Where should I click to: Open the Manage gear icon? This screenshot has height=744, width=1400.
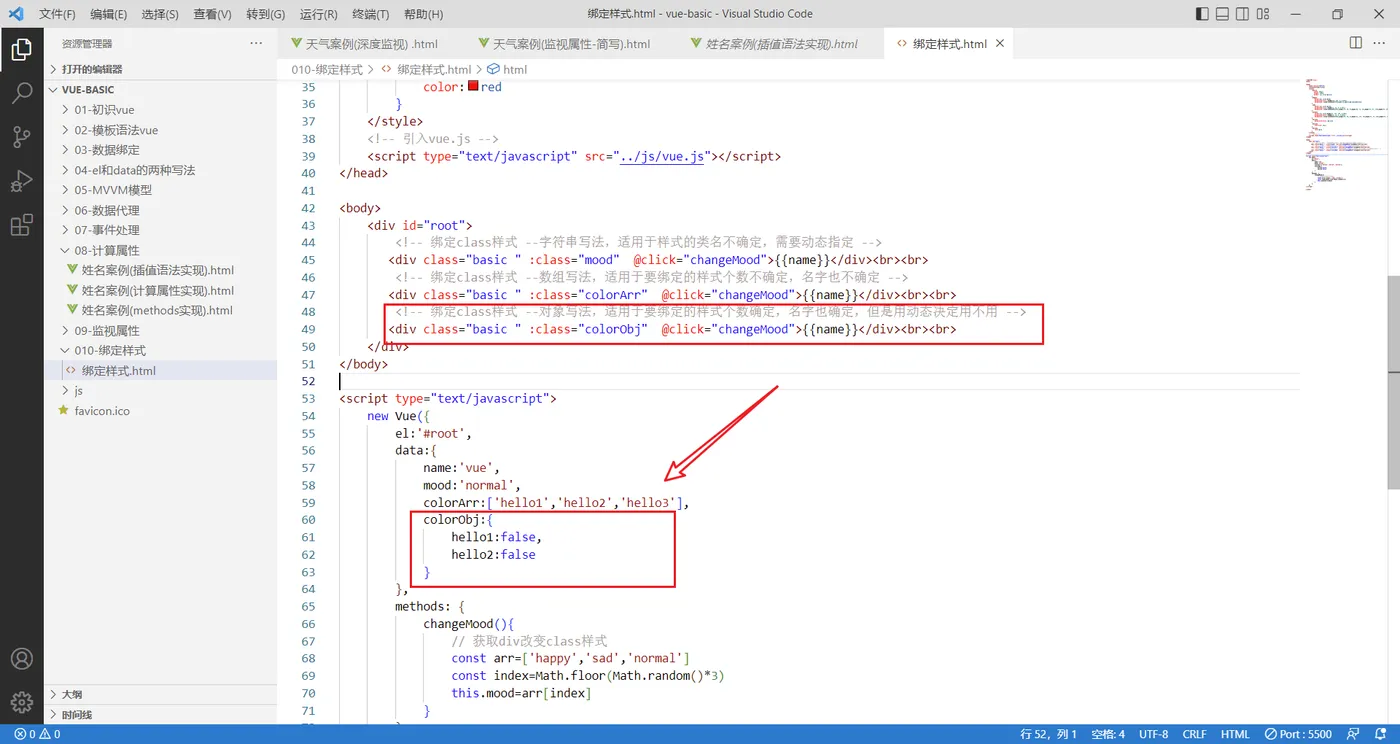click(21, 703)
